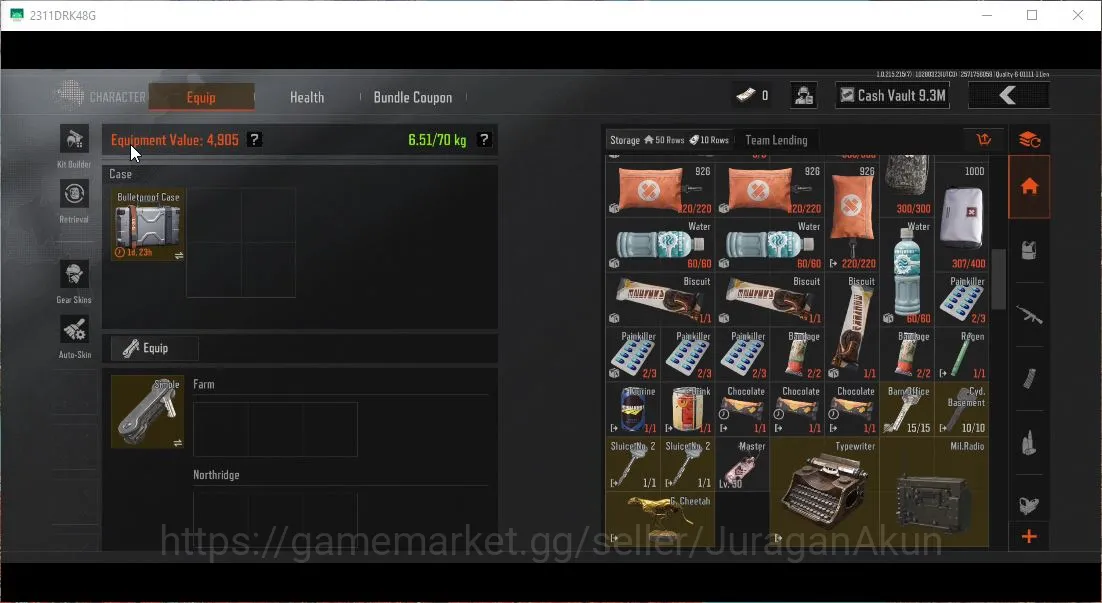Viewport: 1102px width, 603px height.
Task: Open the team members icon
Action: coord(803,95)
